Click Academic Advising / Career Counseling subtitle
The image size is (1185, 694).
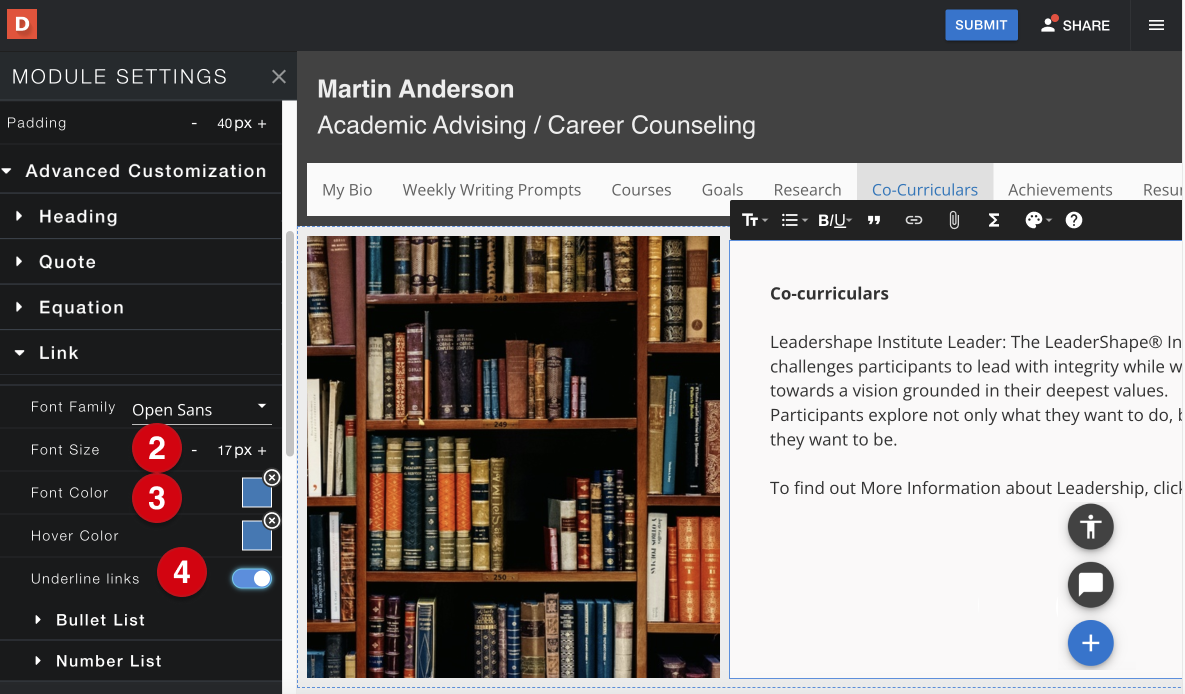(536, 125)
